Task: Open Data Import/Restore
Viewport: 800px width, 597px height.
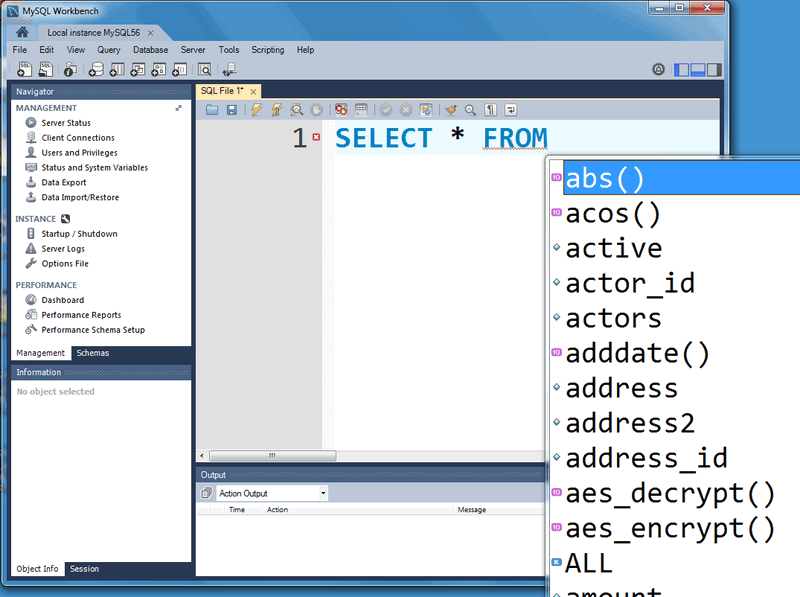Action: 80,197
